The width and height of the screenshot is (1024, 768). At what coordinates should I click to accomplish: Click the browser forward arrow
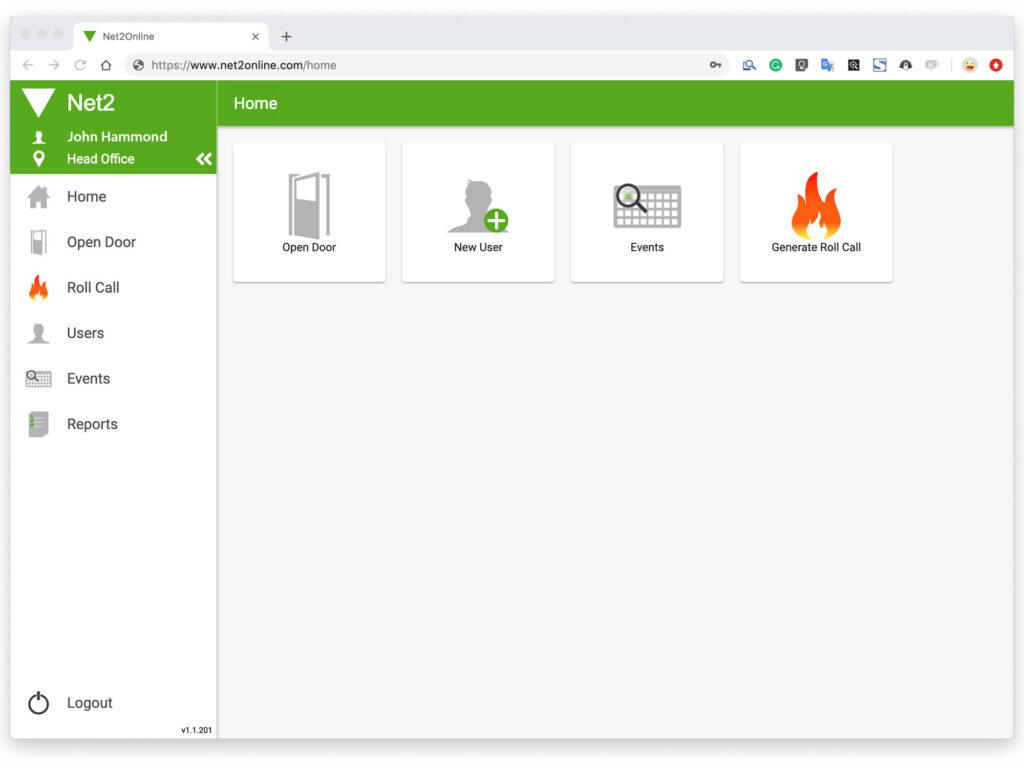click(x=54, y=65)
